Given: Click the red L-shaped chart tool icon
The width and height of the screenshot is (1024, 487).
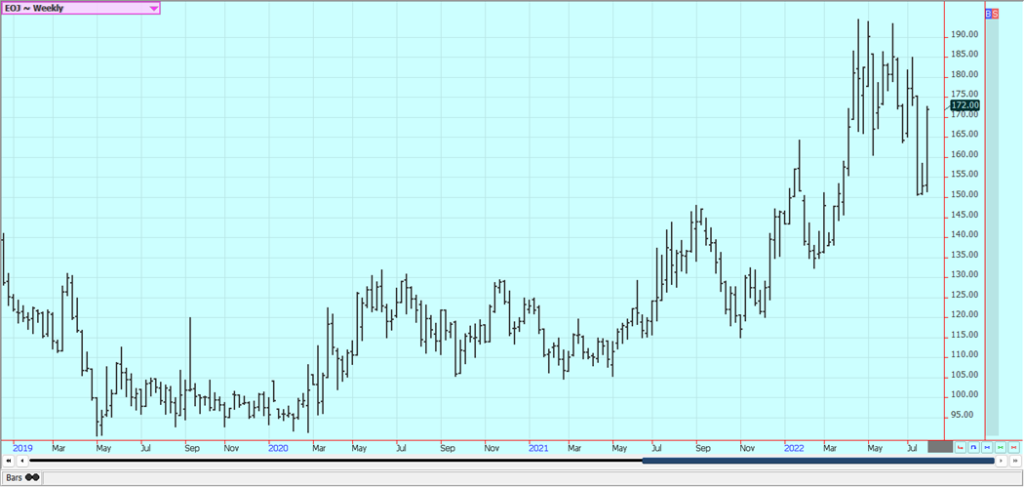Looking at the screenshot, I should [x=960, y=447].
